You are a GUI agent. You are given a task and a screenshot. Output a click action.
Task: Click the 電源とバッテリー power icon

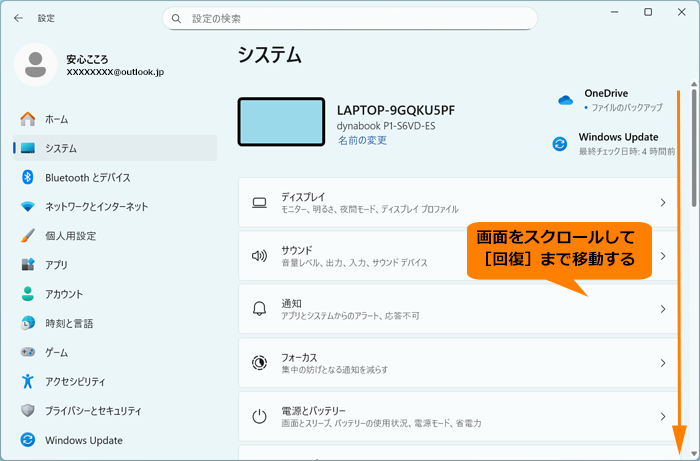coord(259,416)
